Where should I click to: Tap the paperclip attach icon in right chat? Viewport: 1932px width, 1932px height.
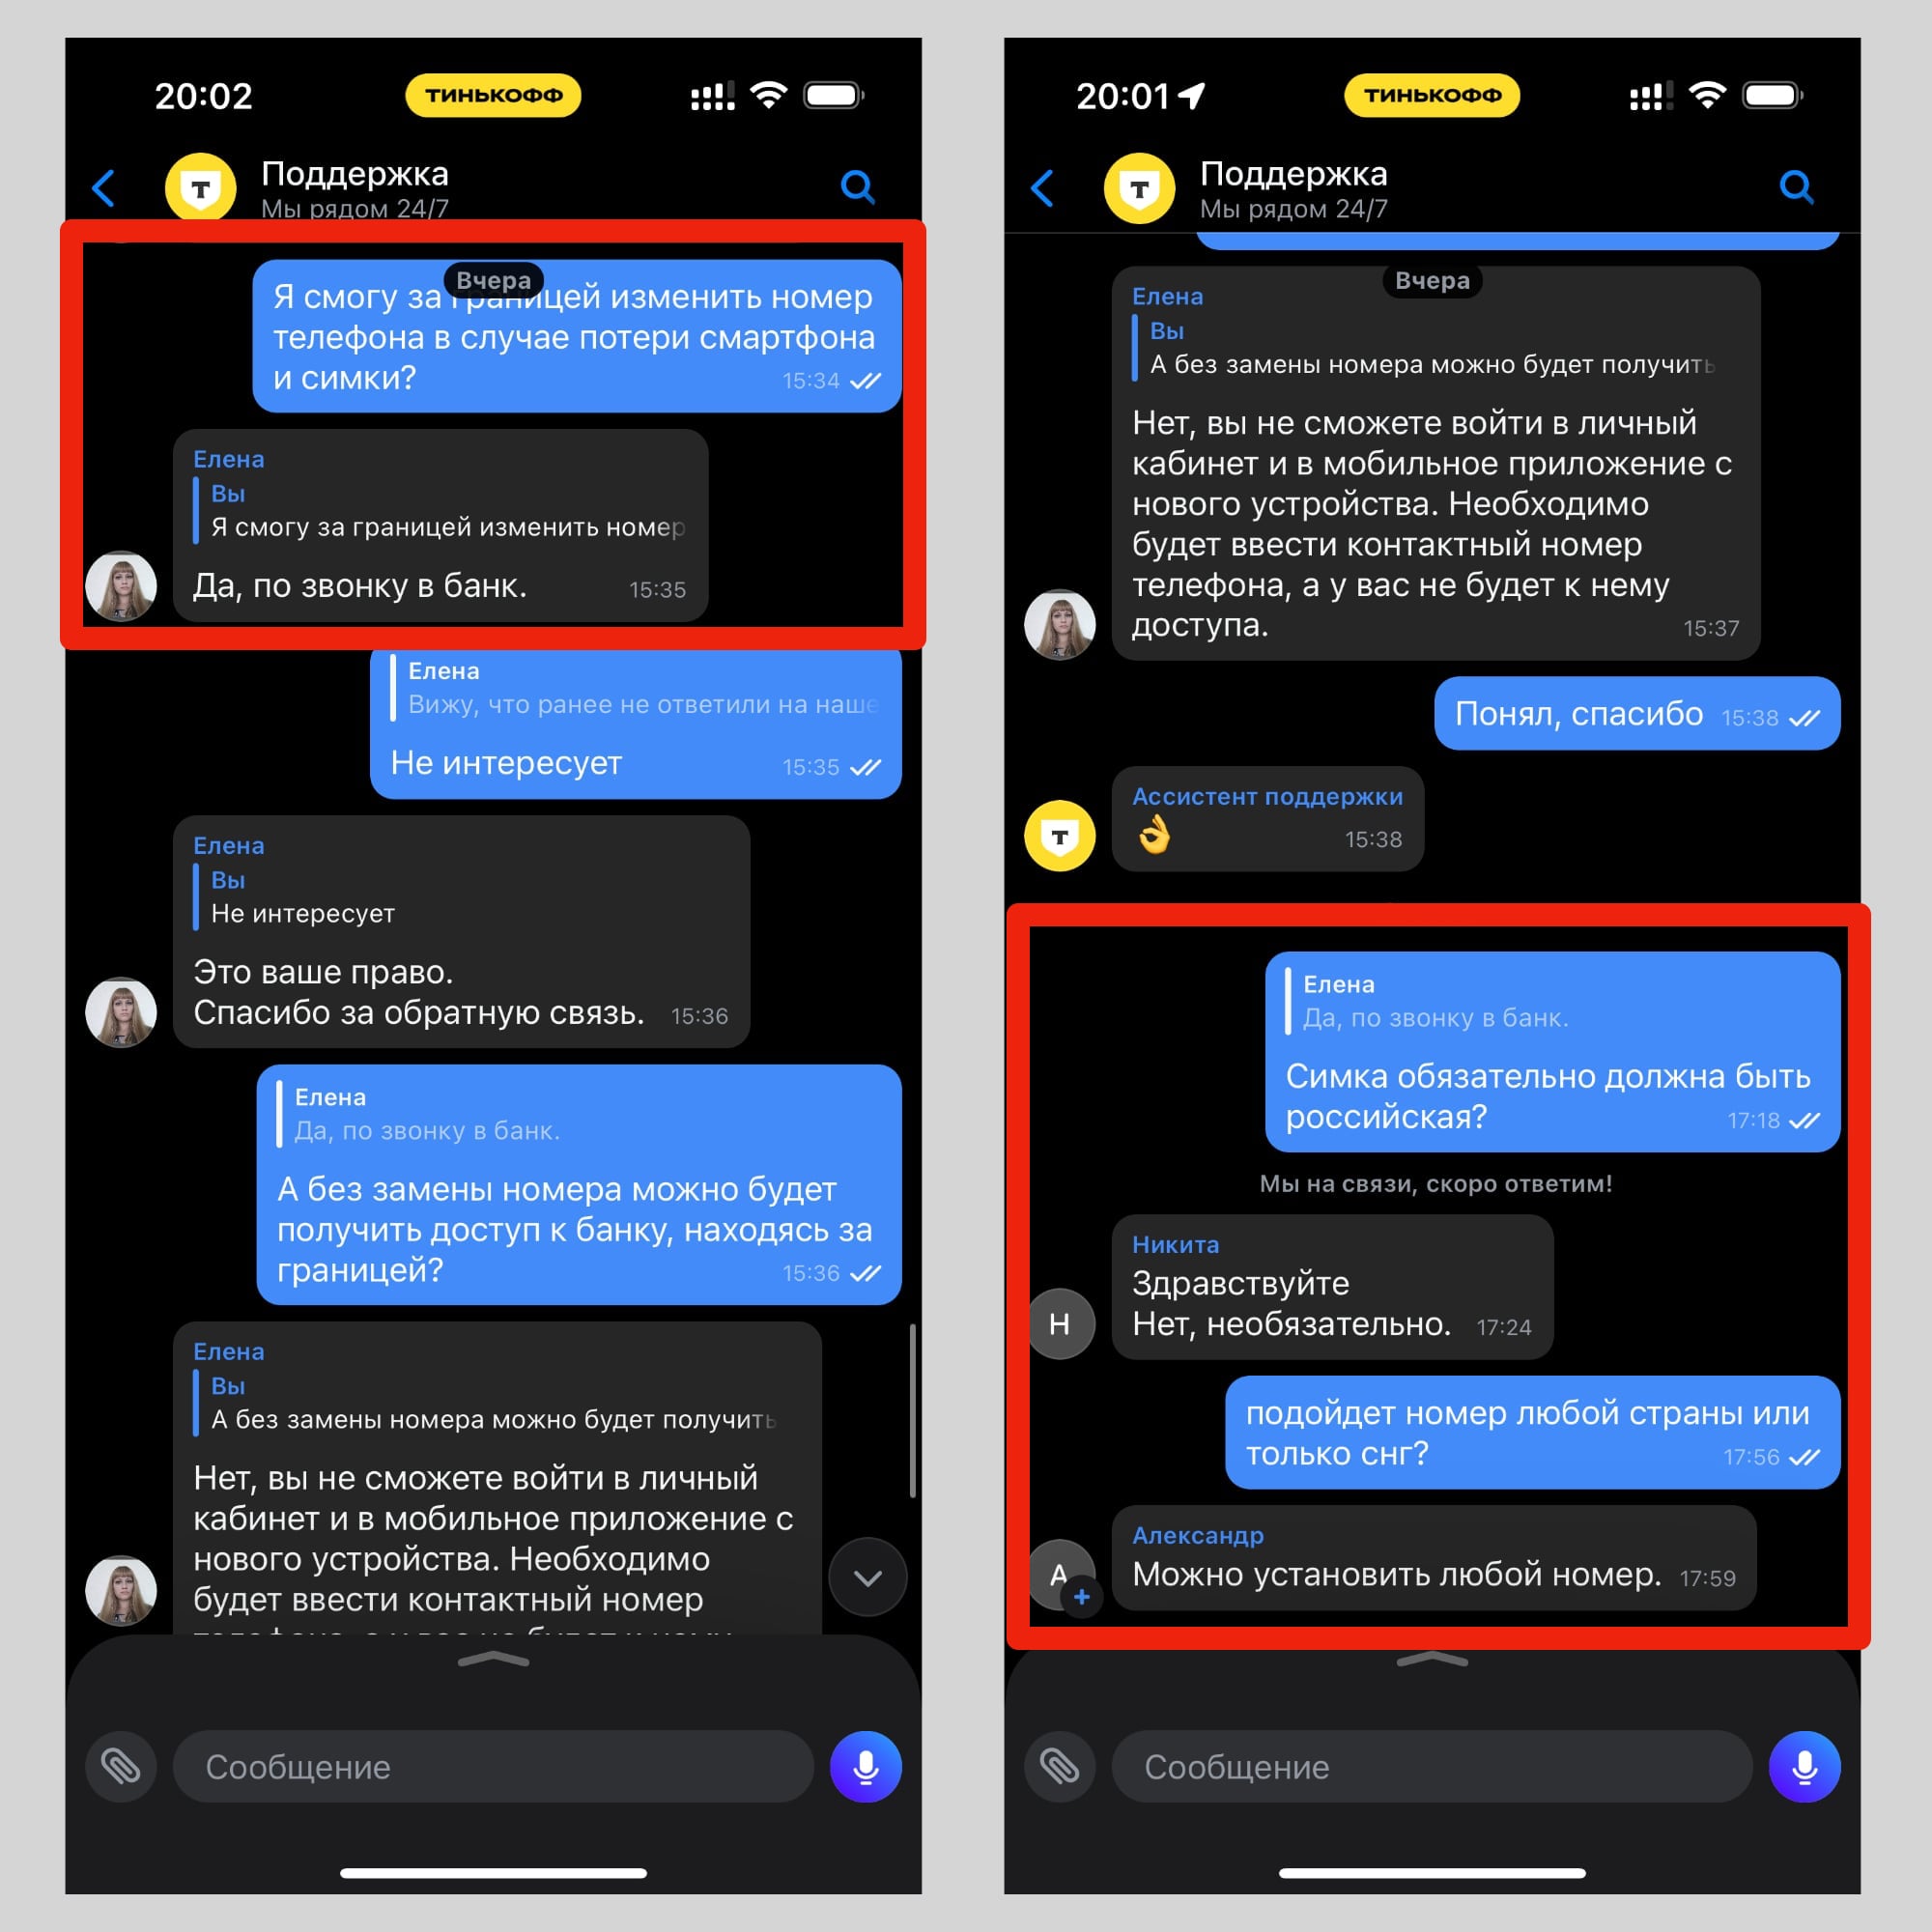1060,1766
